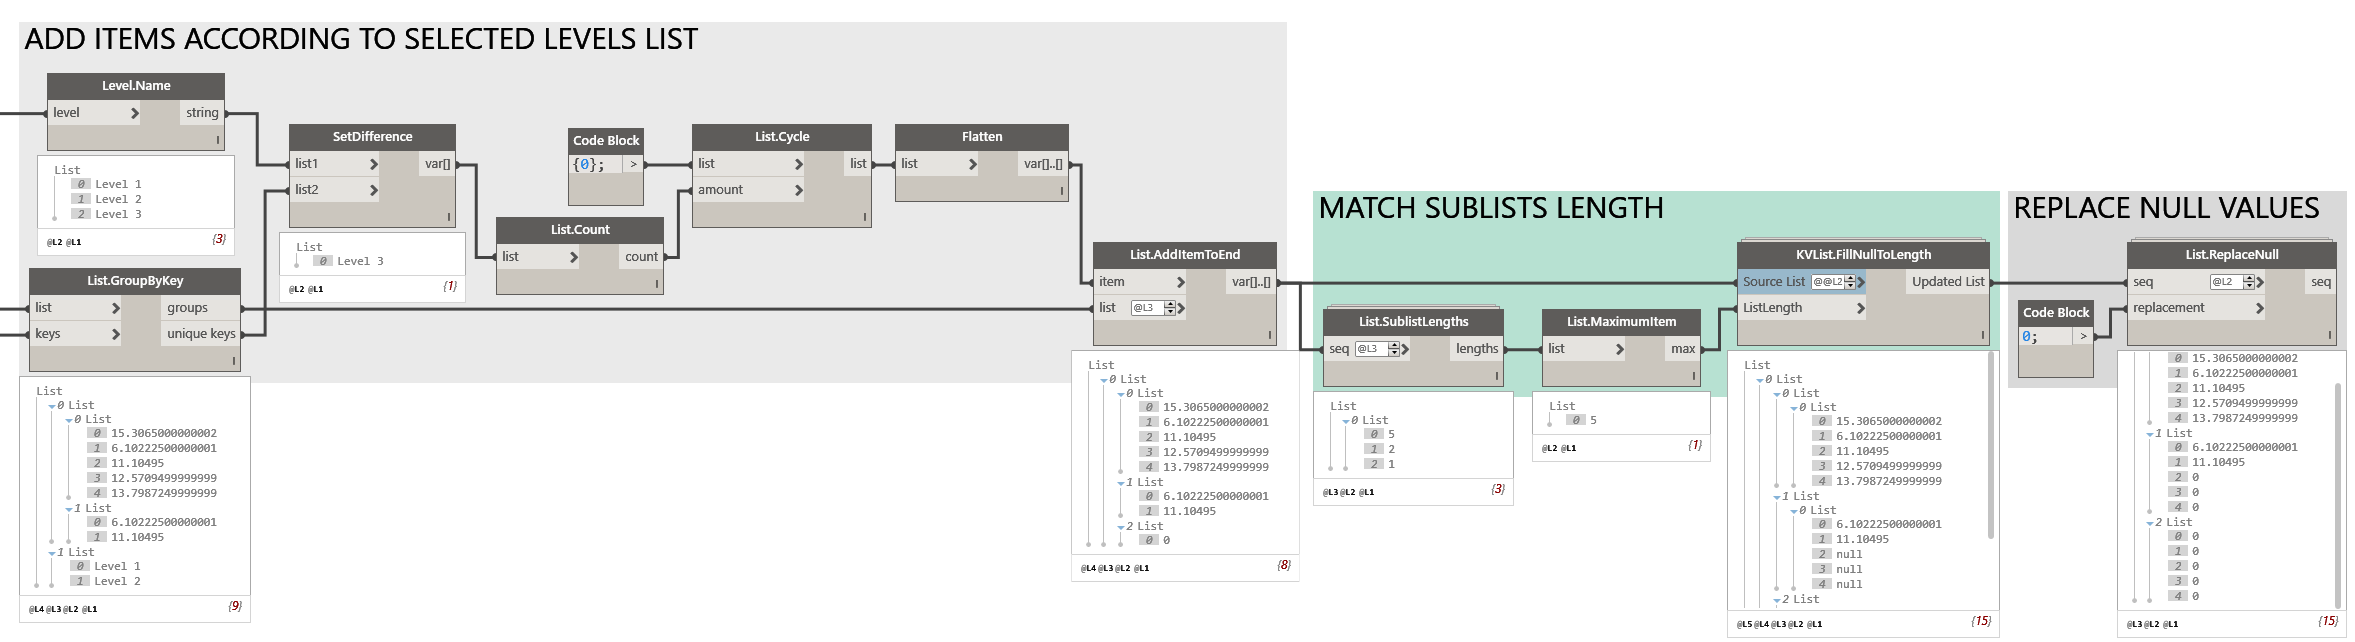This screenshot has height=642, width=2355.
Task: Click 0; code in Code Block near List.ReplaceNull
Action: pos(2029,337)
